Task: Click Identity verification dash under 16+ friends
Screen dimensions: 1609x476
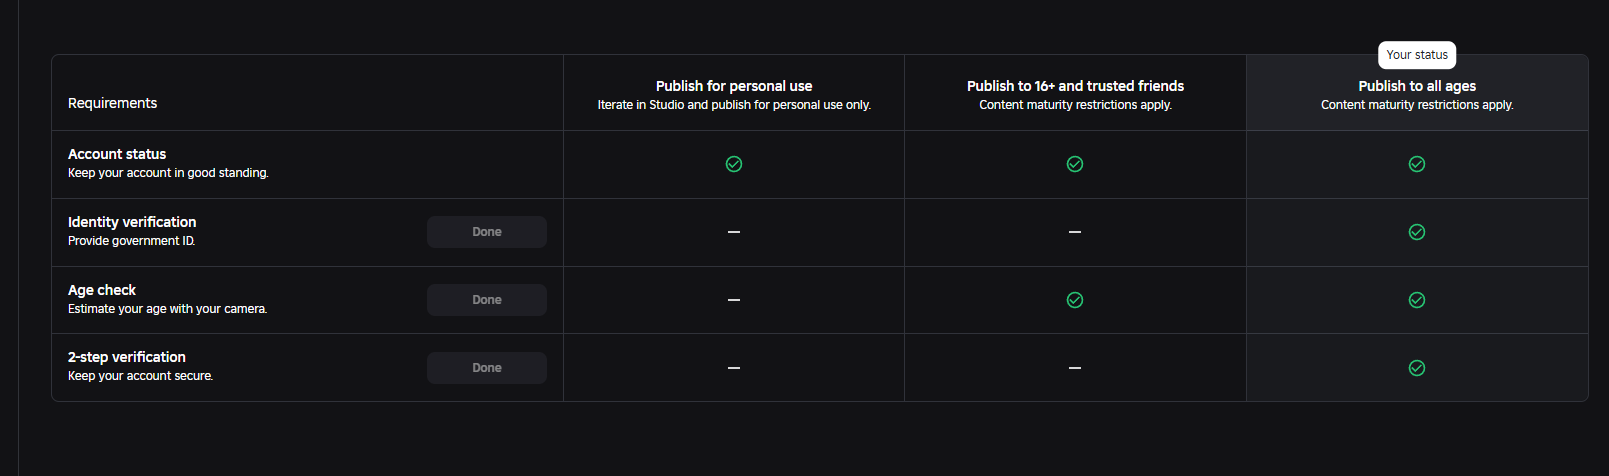Action: click(1075, 232)
